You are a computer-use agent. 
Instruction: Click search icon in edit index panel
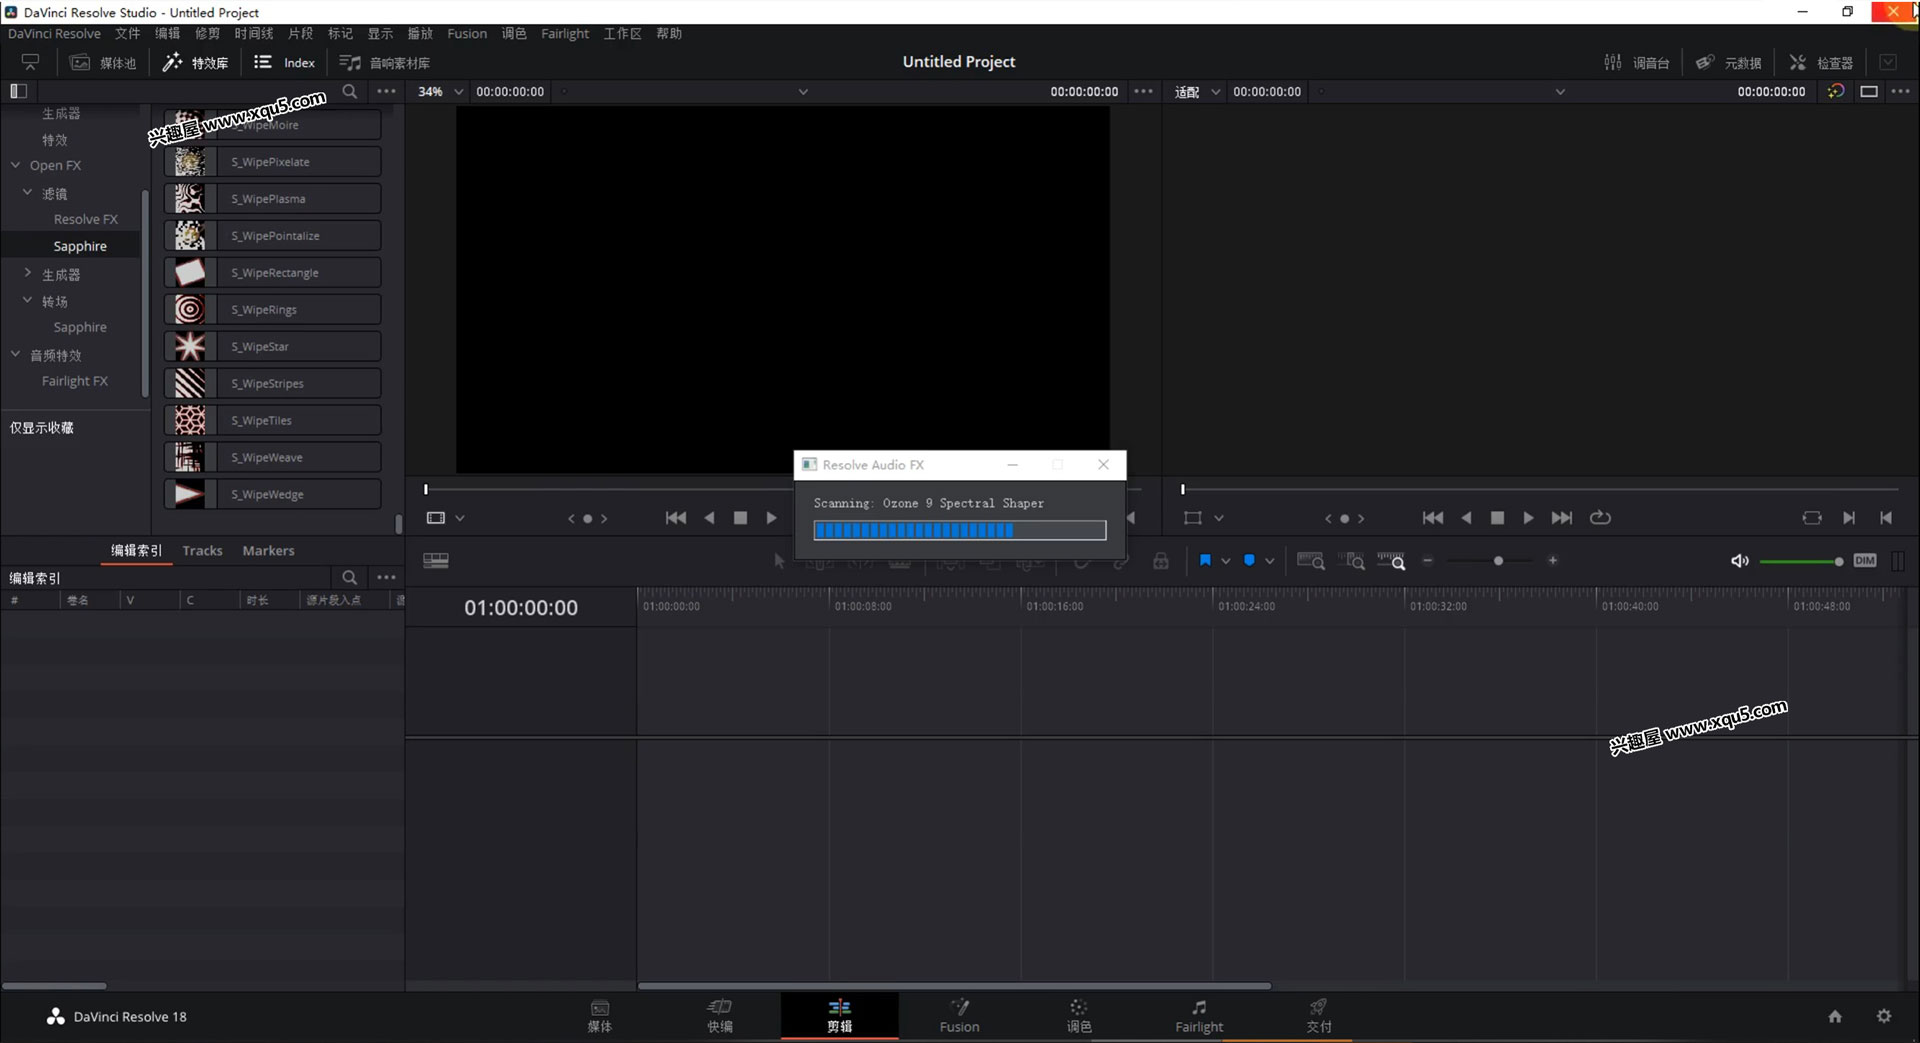[x=350, y=577]
